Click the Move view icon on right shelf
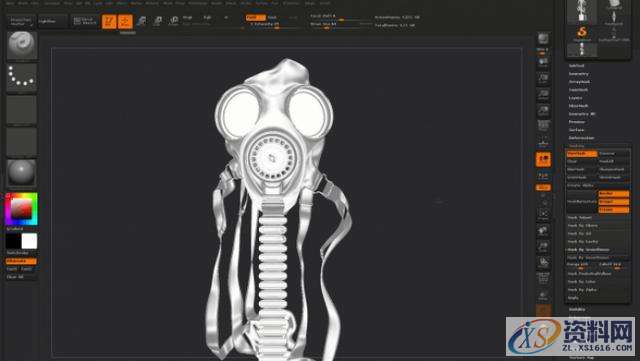640x361 pixels. tap(543, 230)
